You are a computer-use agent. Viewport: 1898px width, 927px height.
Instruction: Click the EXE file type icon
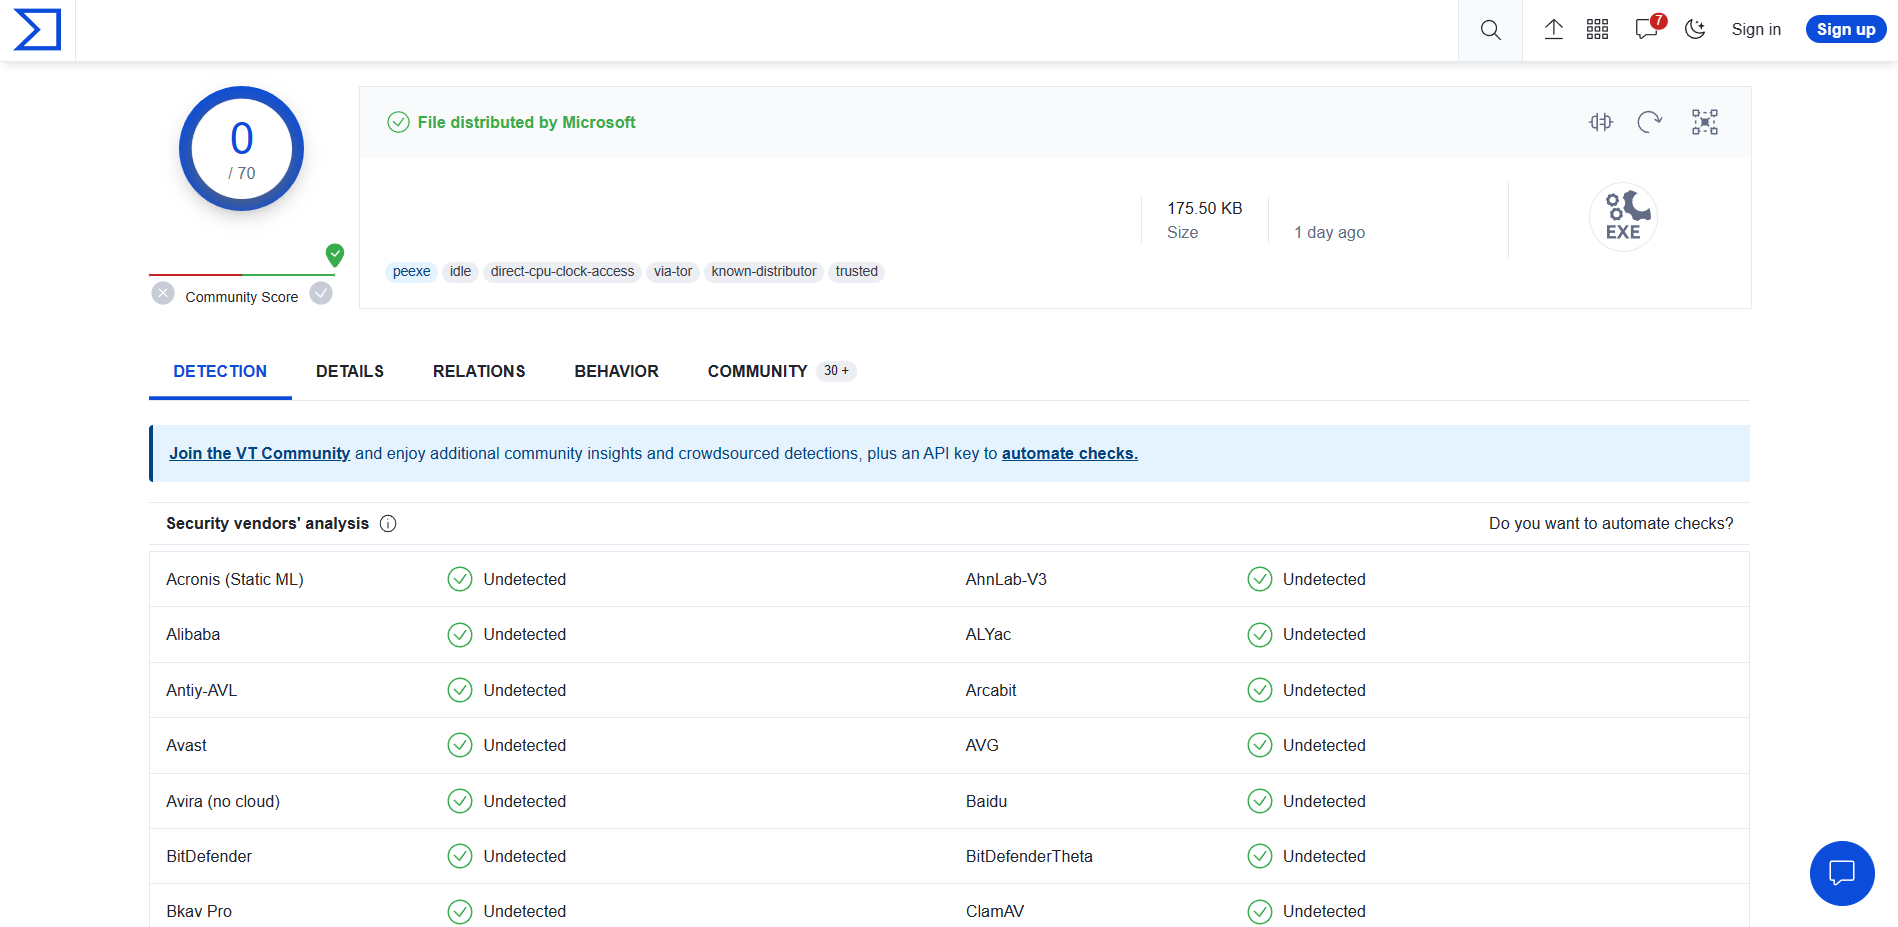1623,217
